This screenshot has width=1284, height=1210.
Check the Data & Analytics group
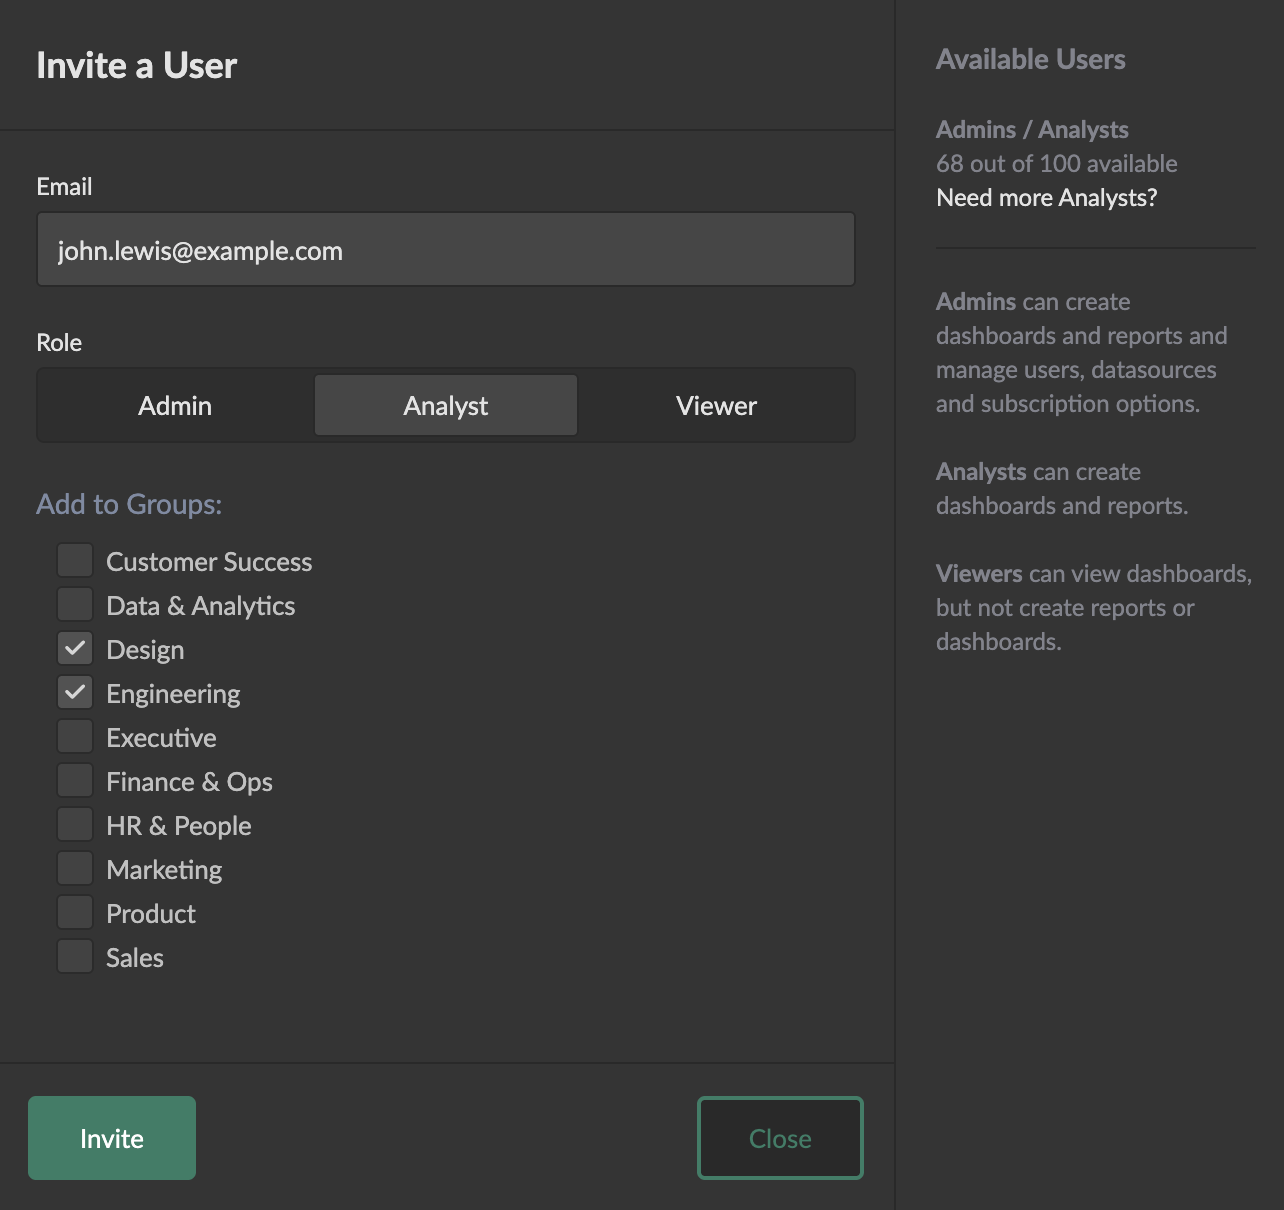click(x=75, y=605)
